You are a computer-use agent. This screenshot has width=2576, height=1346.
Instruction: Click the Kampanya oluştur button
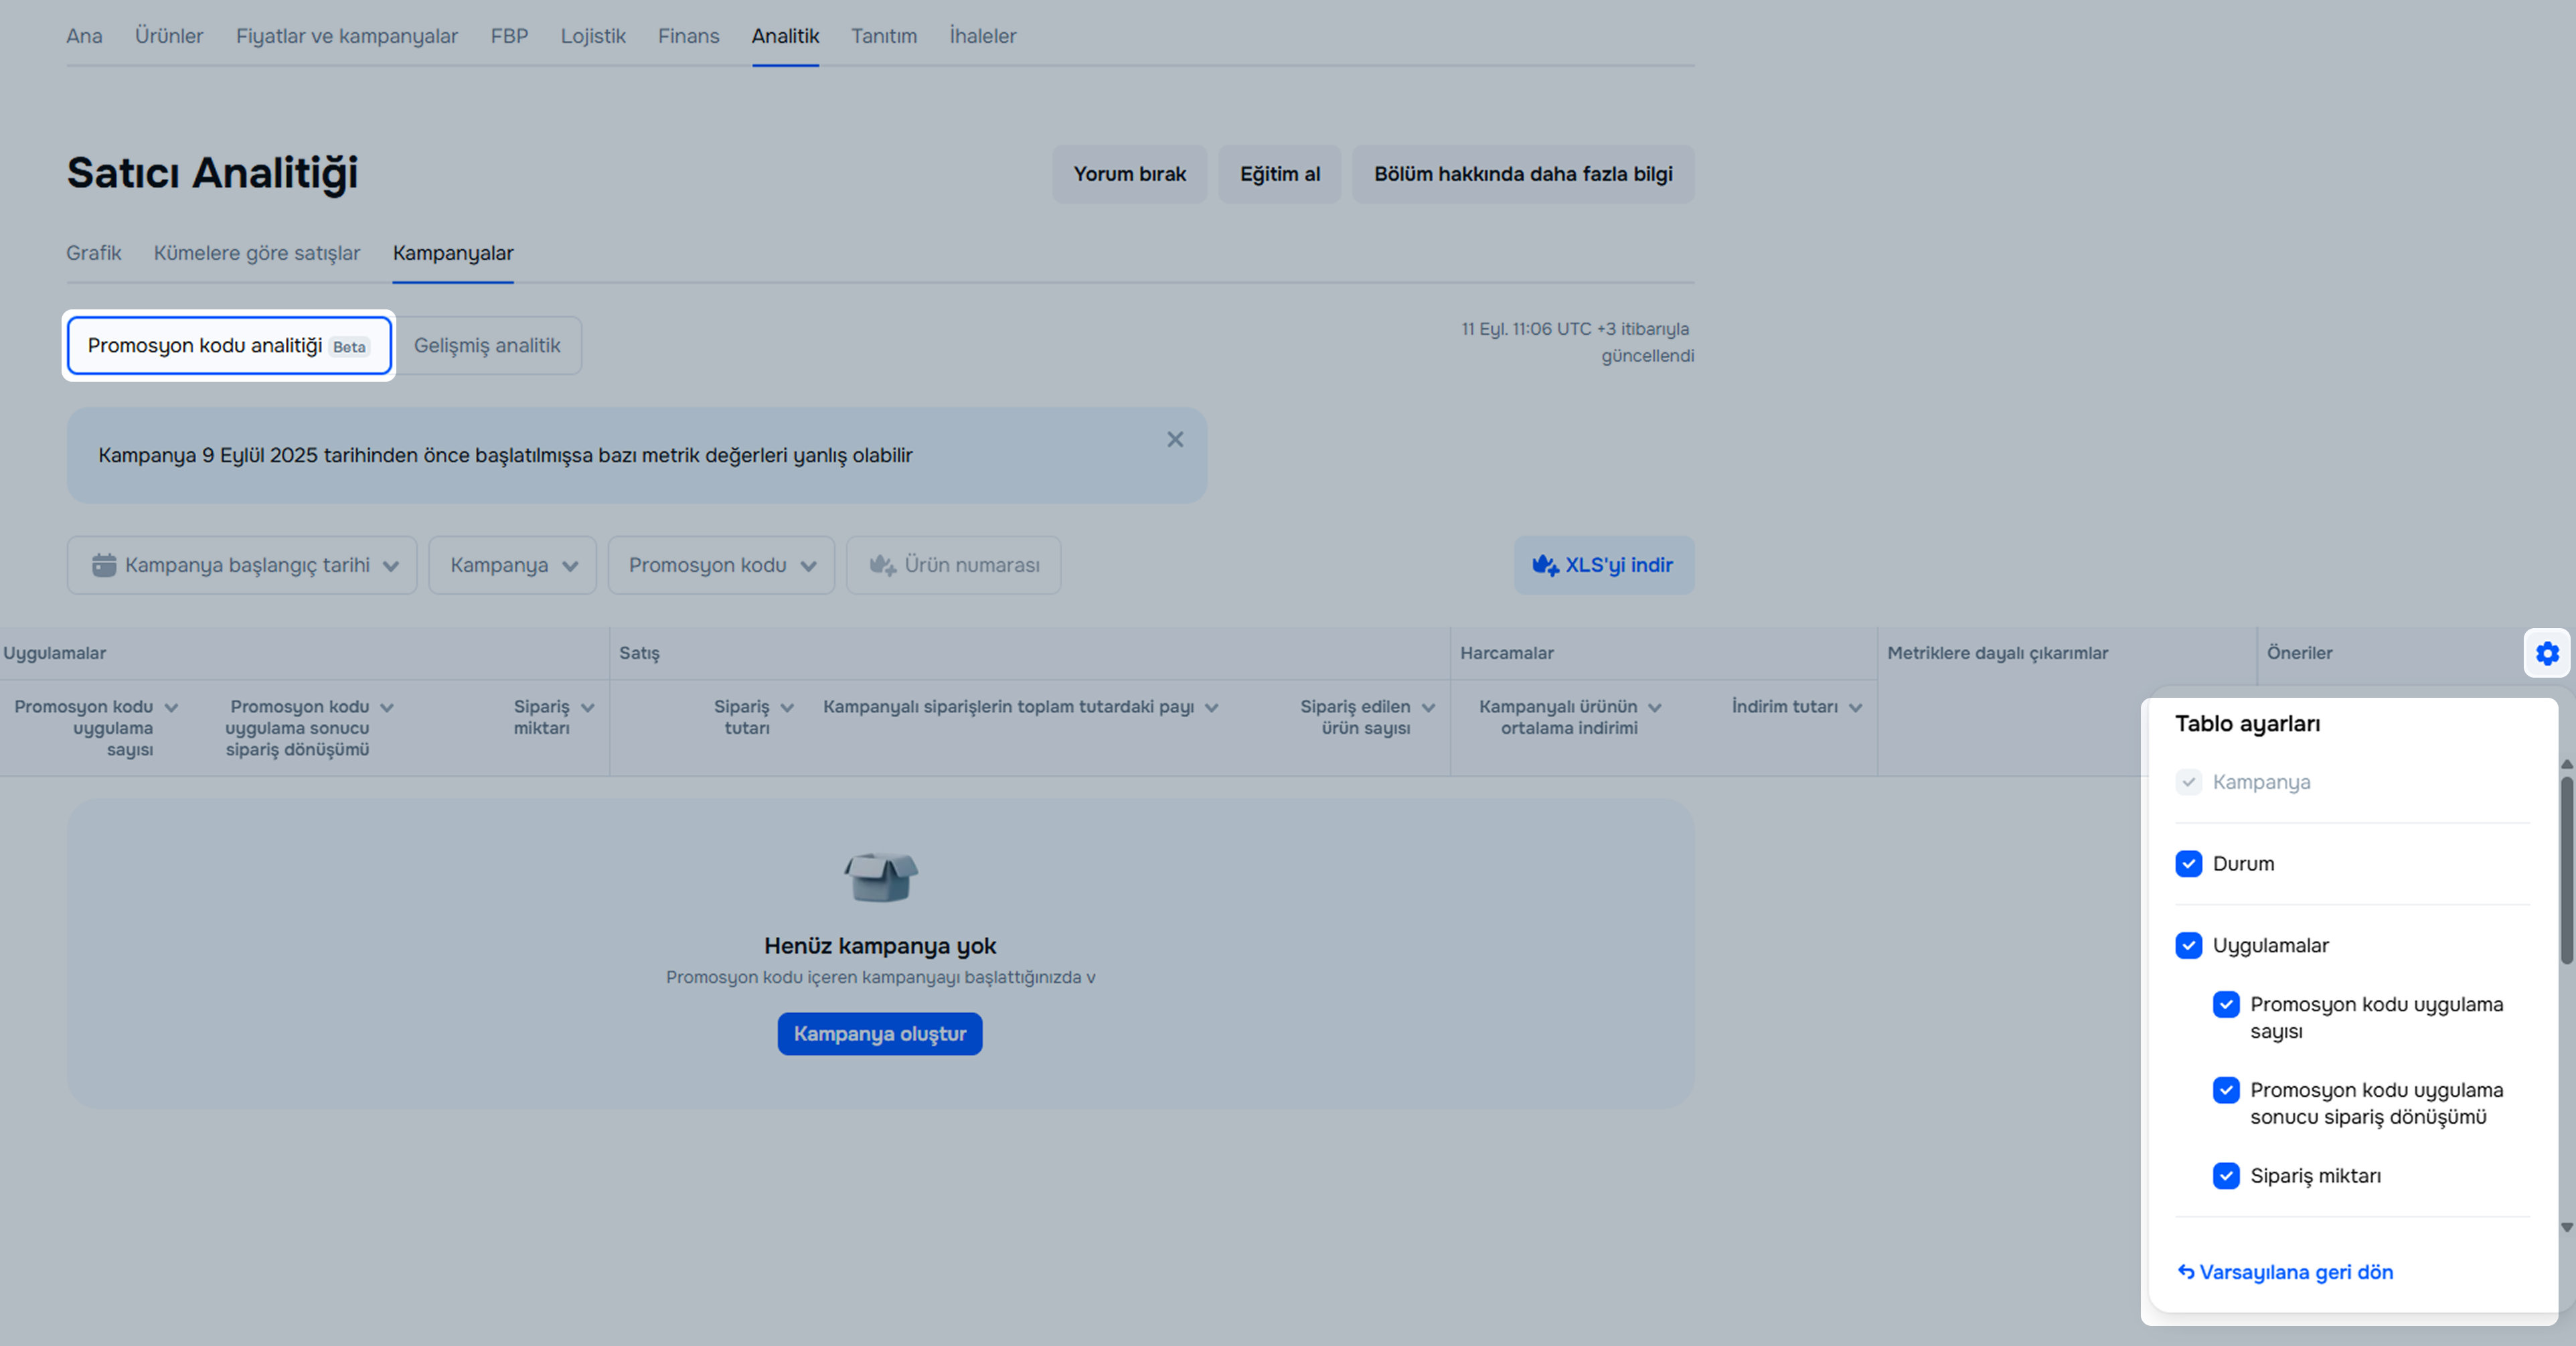[879, 1034]
